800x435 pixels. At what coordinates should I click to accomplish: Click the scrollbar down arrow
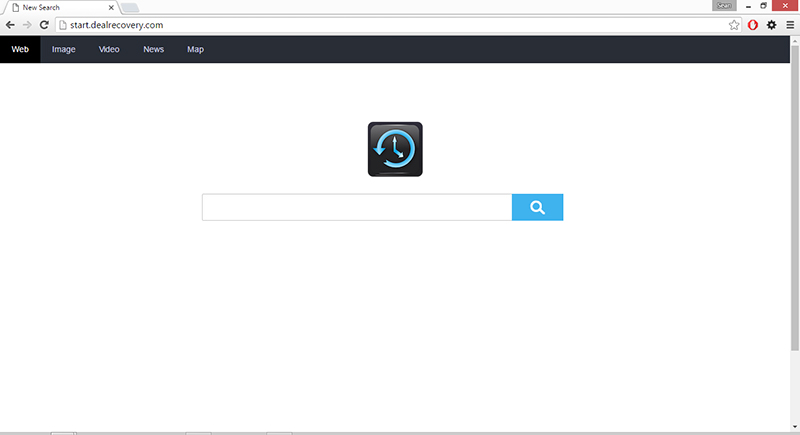(795, 427)
